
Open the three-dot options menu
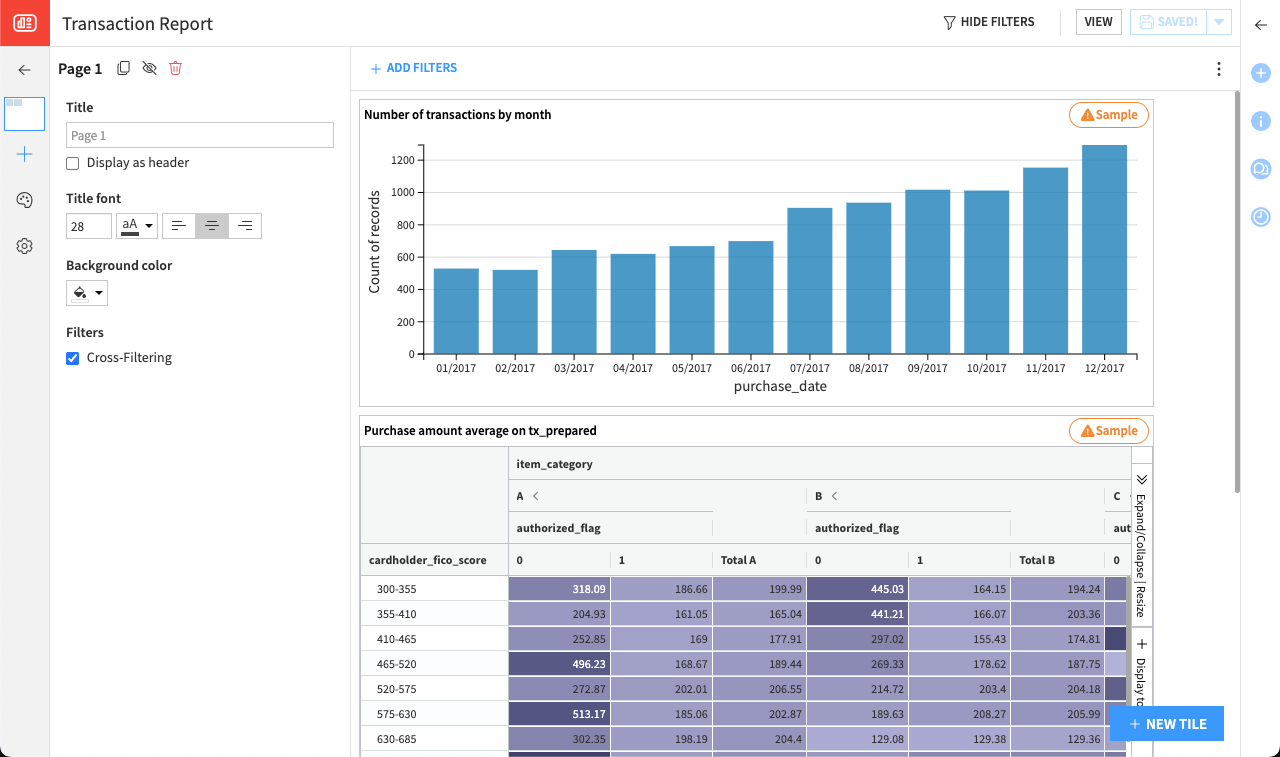coord(1219,69)
